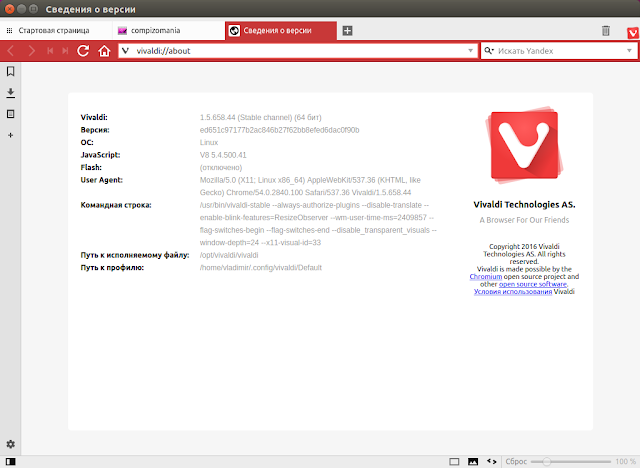Screen dimensions: 640x468
Task: Click the /home/vladimir/.config/vivaldi/Default path
Action: click(260, 268)
